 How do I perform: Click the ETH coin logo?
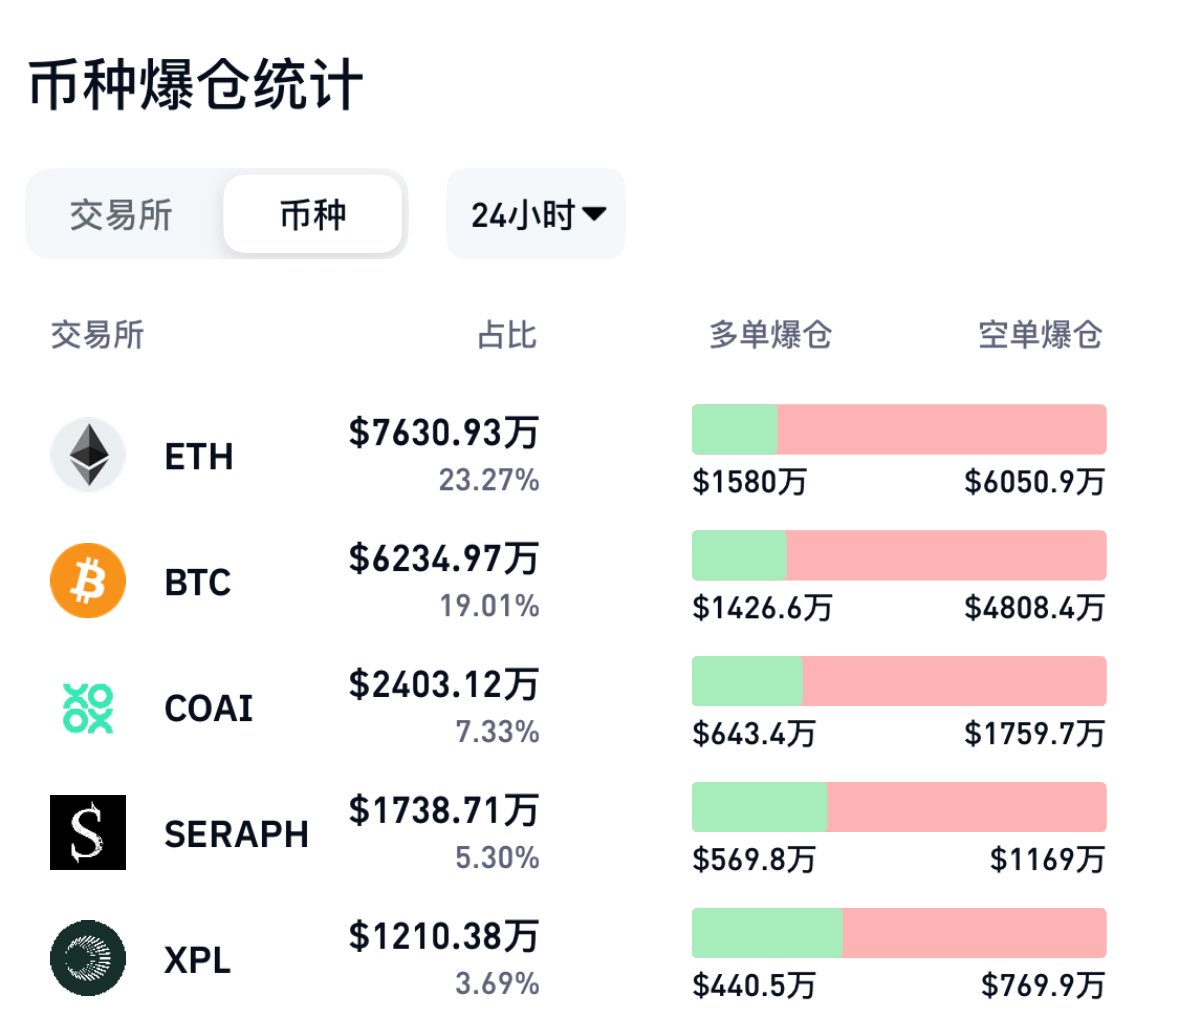pyautogui.click(x=88, y=455)
